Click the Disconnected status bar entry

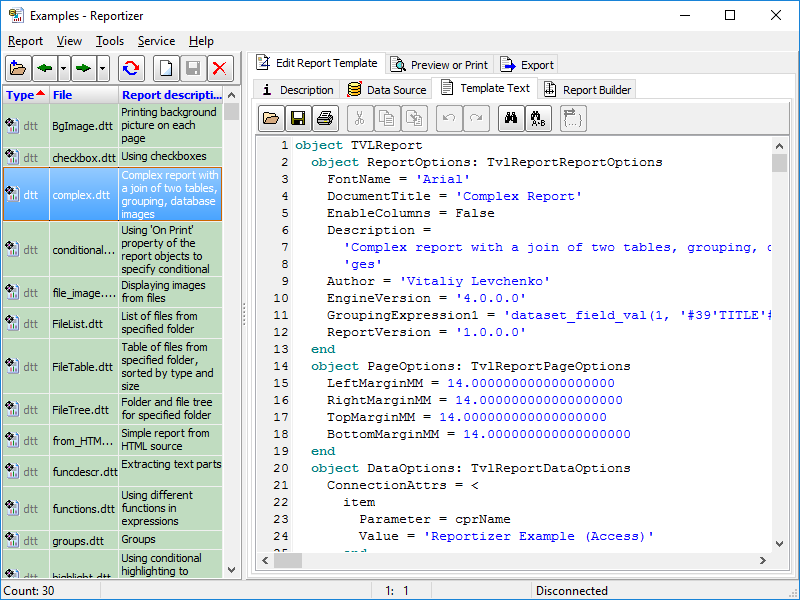click(571, 591)
